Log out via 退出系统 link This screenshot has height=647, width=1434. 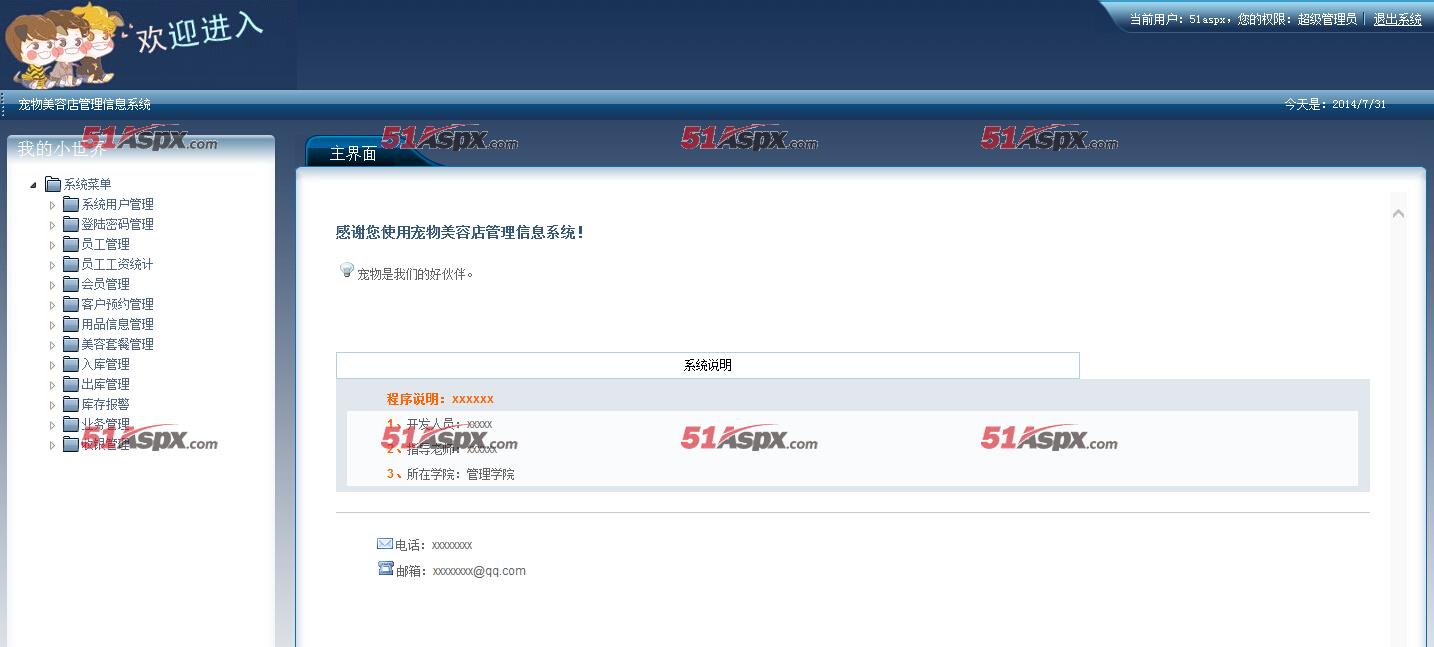pos(1397,19)
